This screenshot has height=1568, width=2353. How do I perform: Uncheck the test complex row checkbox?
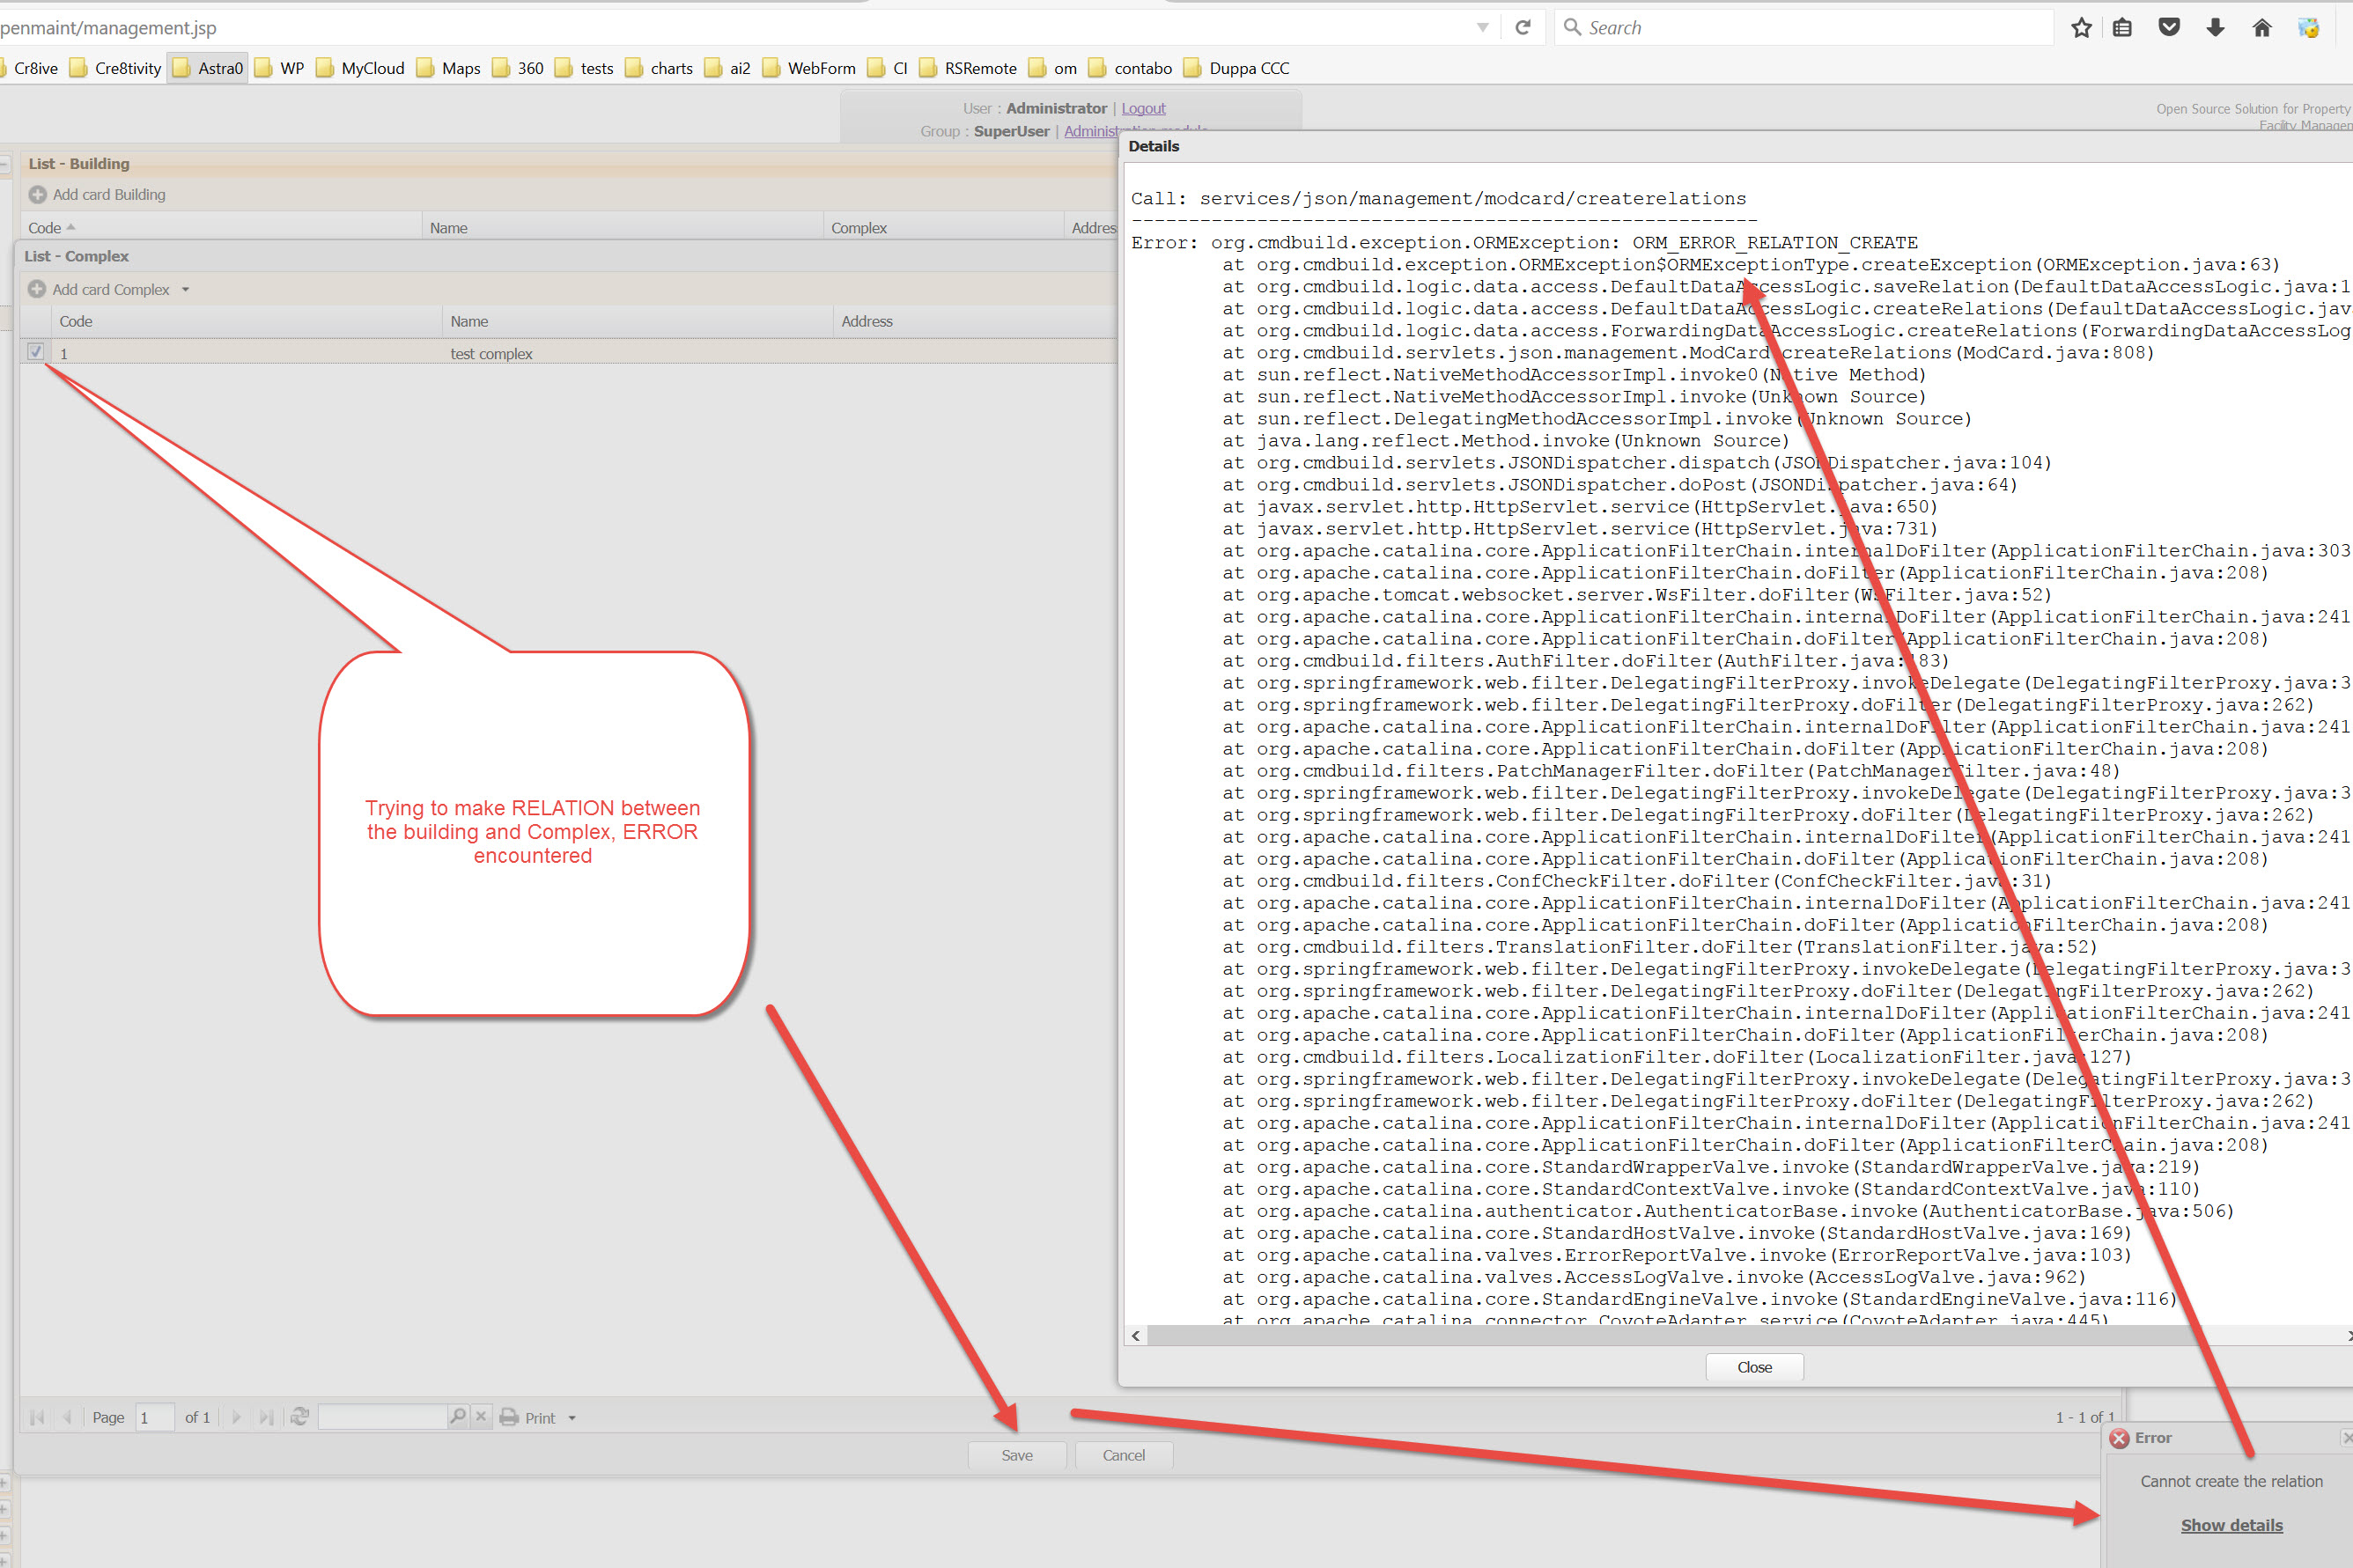36,352
